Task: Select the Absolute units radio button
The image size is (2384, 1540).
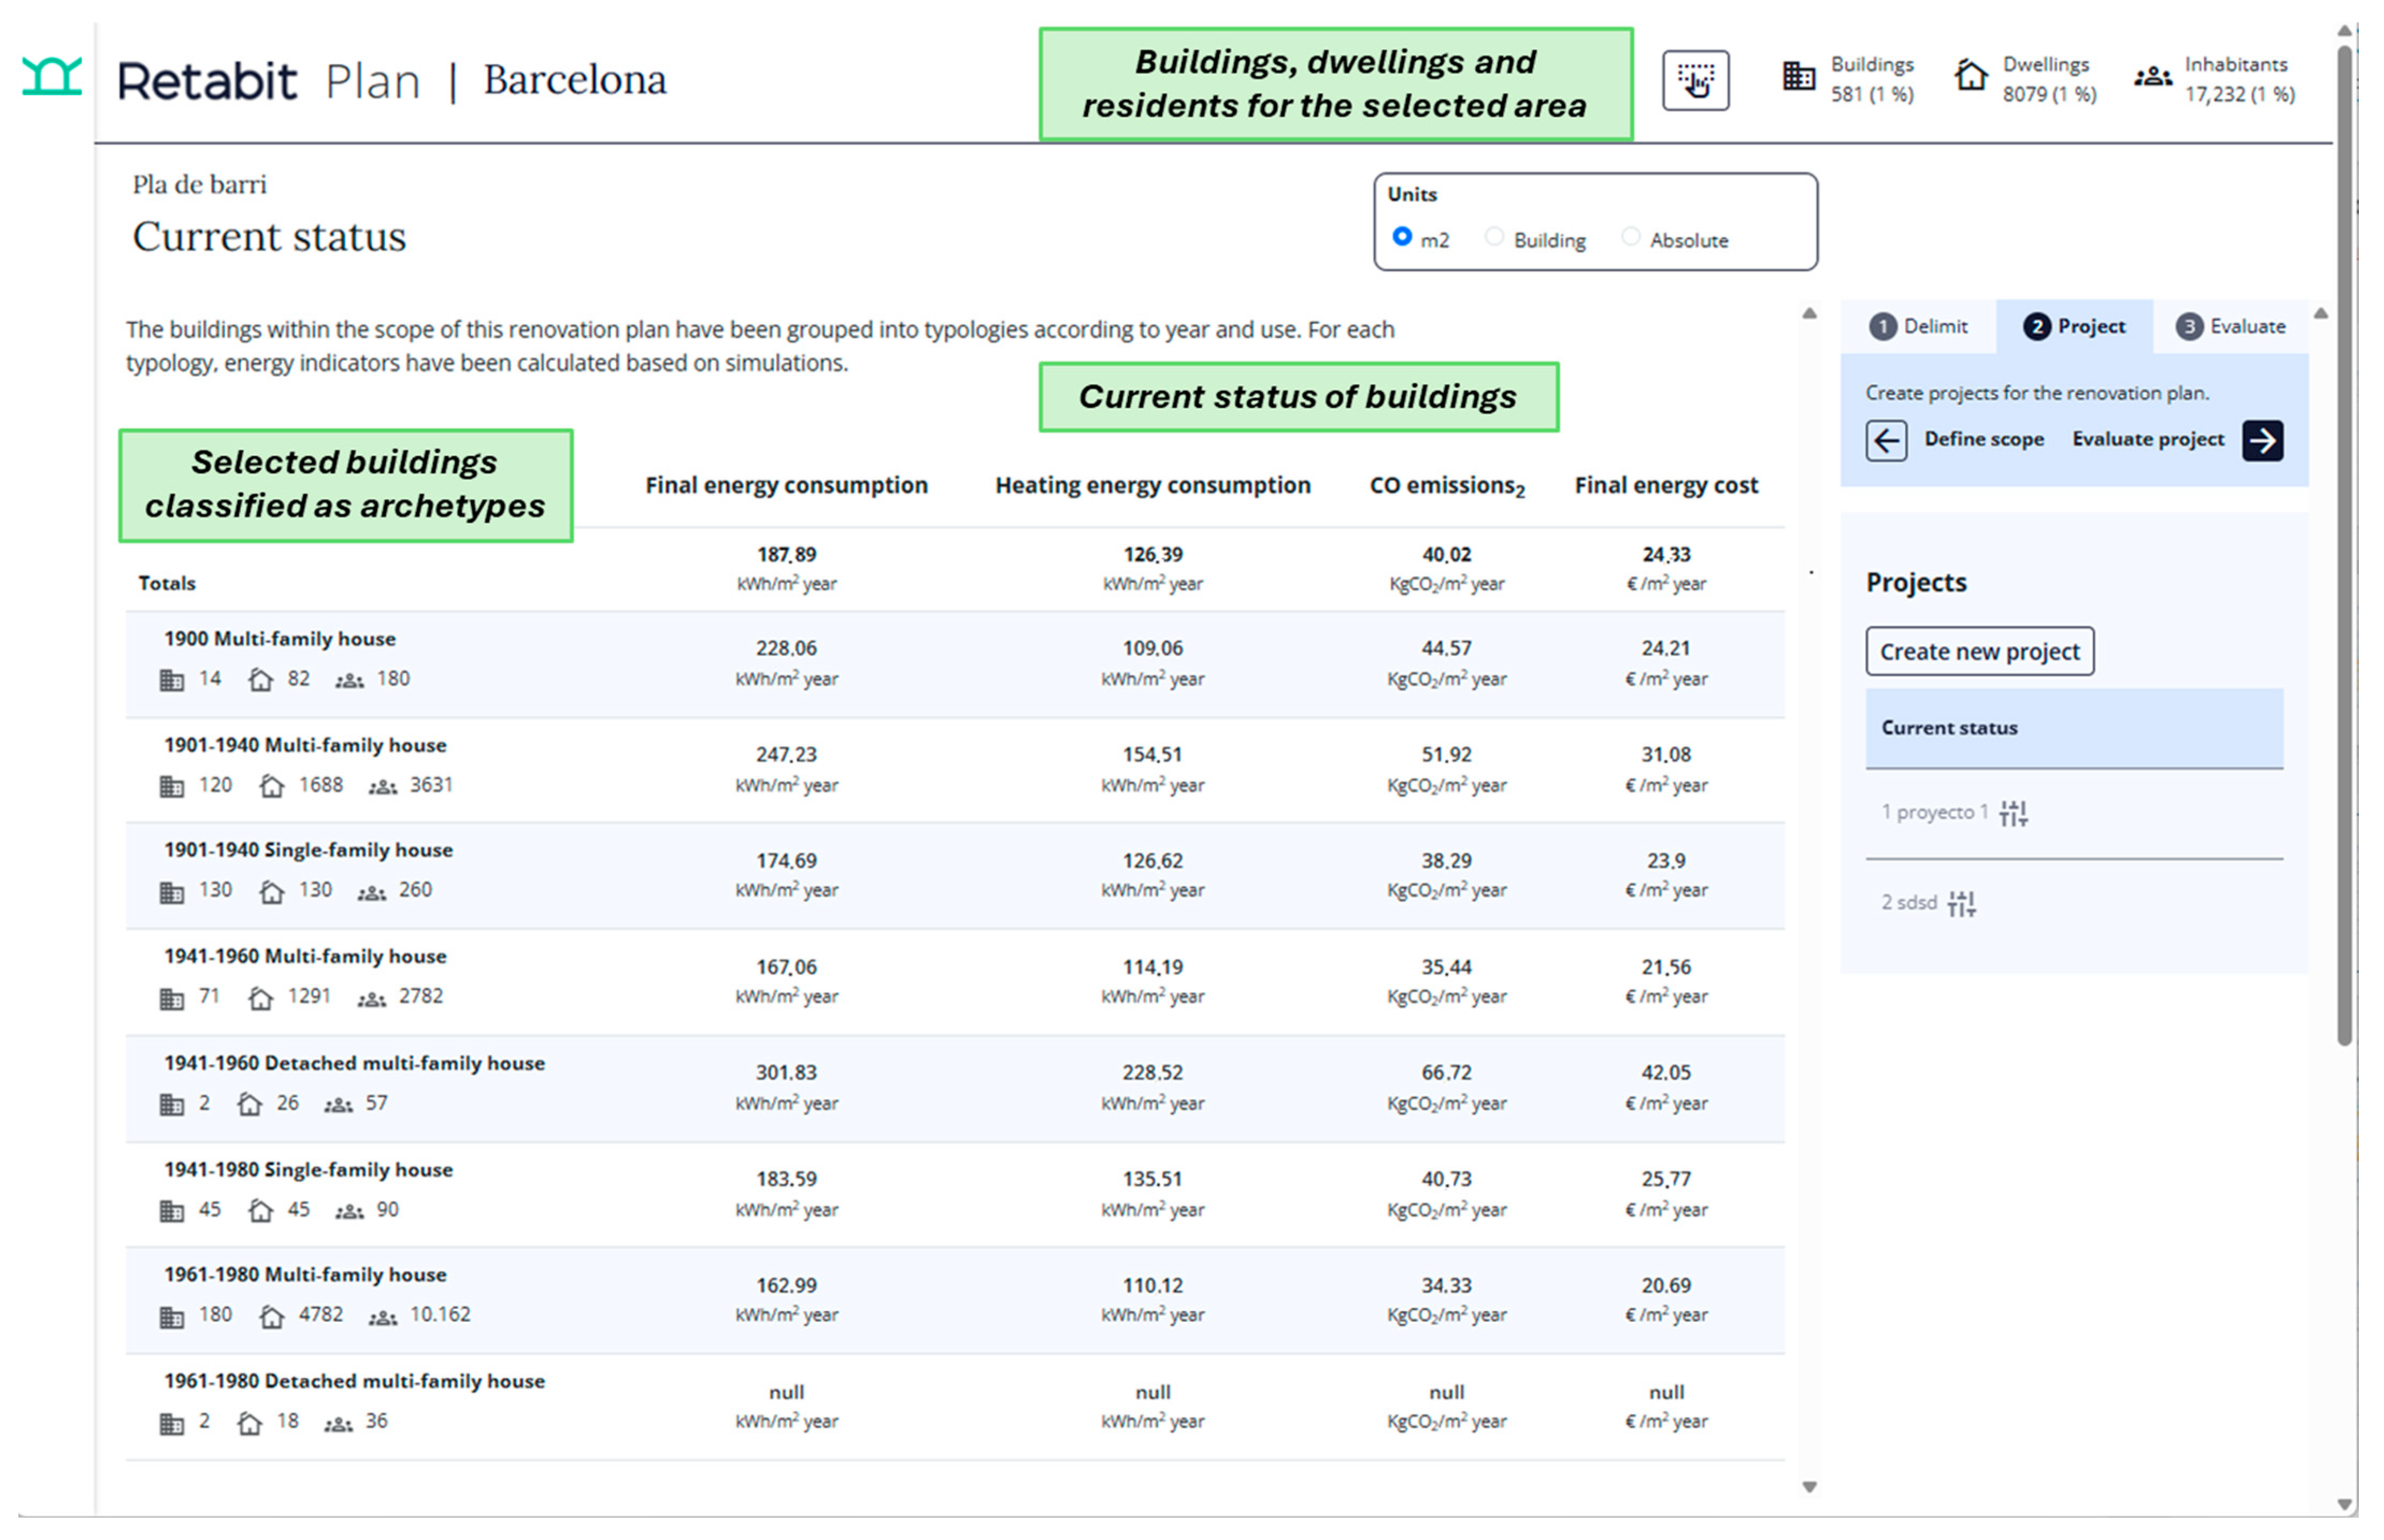Action: click(x=1630, y=237)
